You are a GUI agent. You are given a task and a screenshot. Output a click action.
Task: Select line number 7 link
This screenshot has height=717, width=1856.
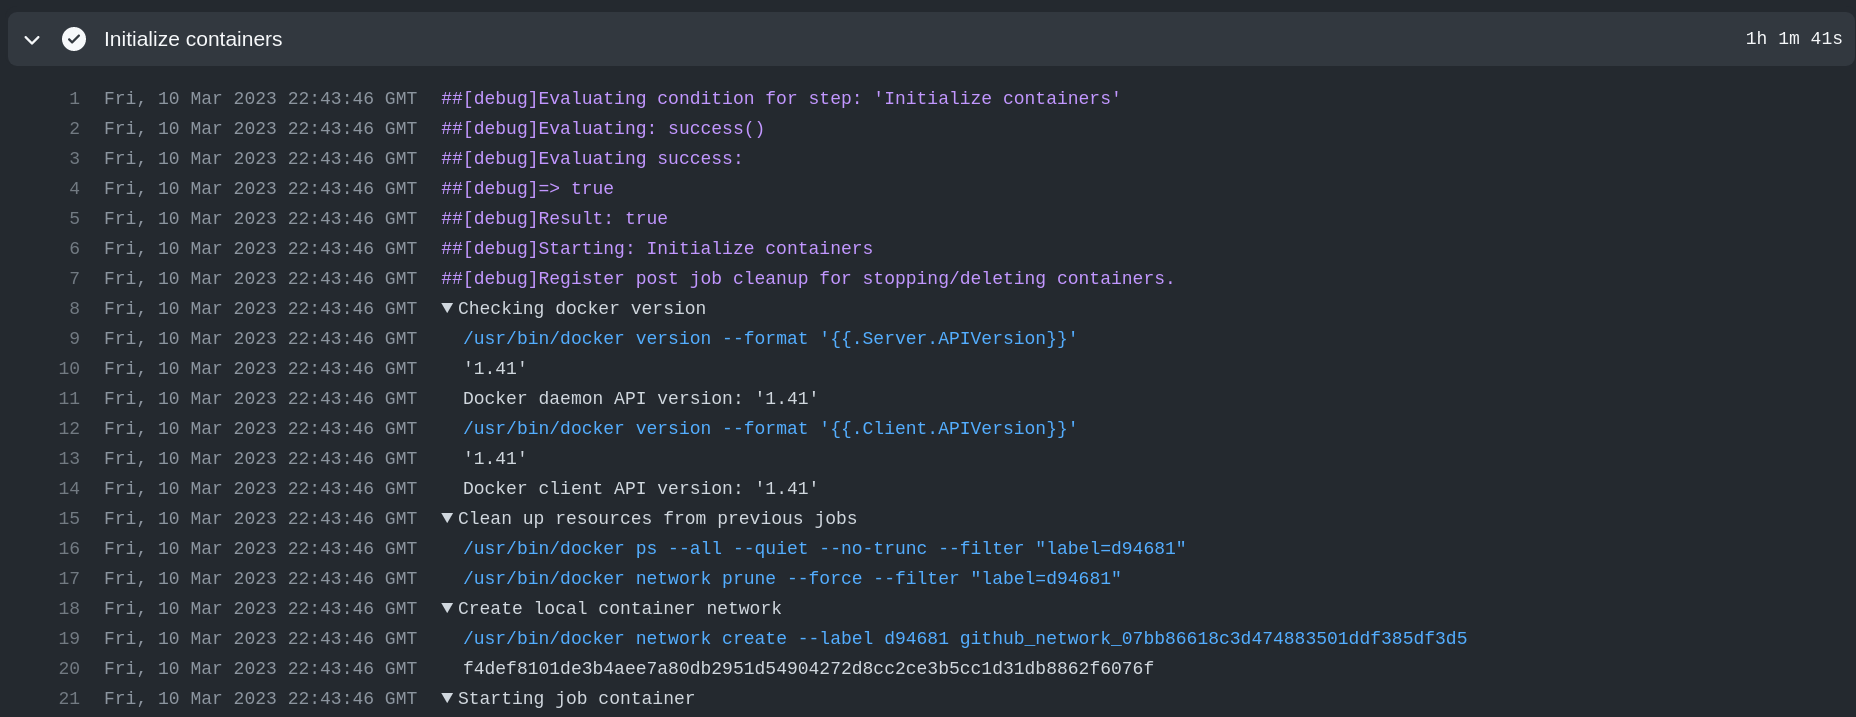(x=74, y=279)
